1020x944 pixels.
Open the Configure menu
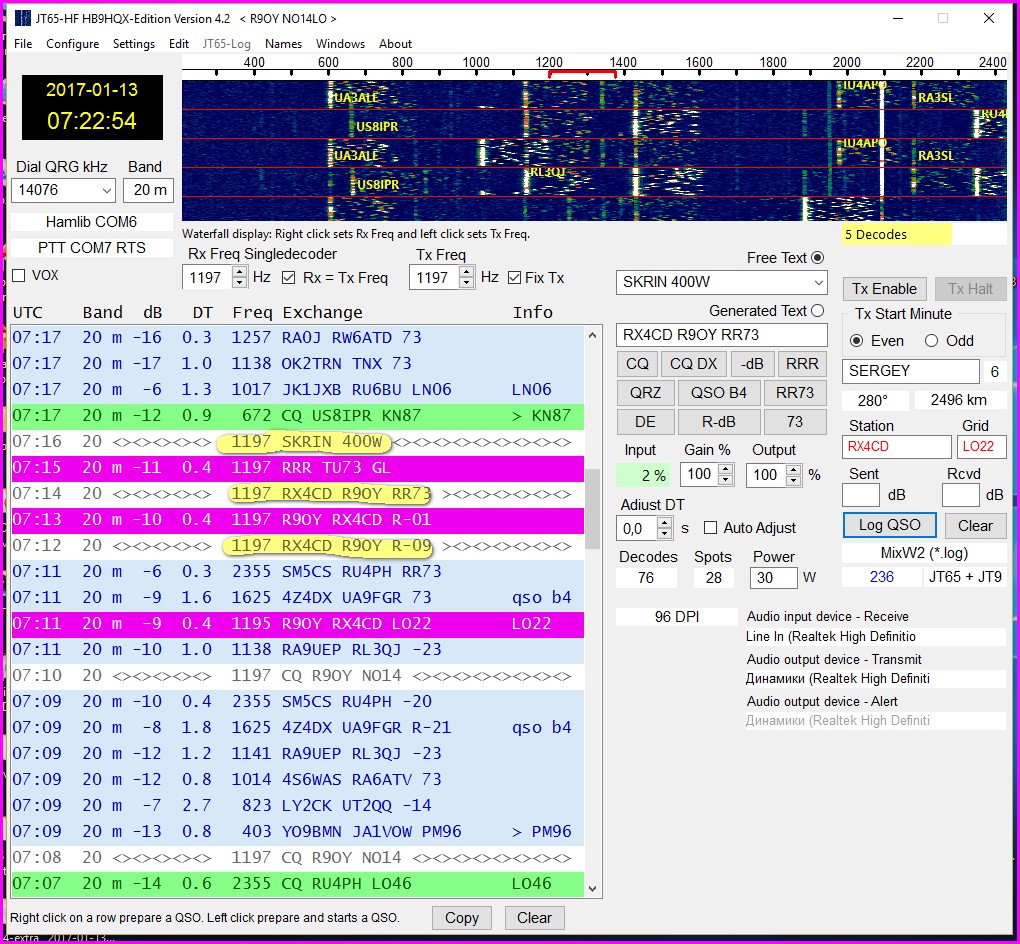[72, 44]
